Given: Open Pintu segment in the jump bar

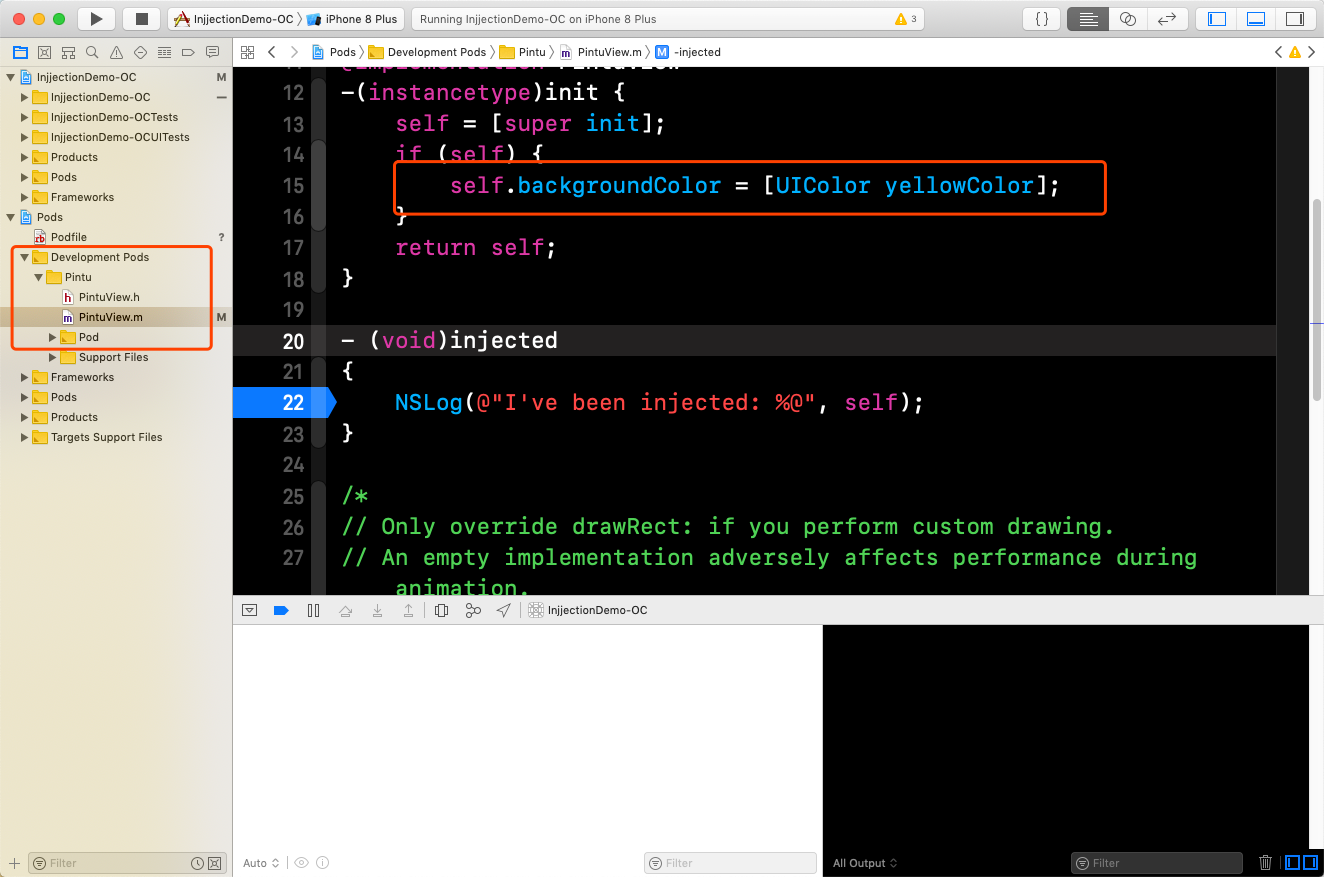Looking at the screenshot, I should [522, 52].
